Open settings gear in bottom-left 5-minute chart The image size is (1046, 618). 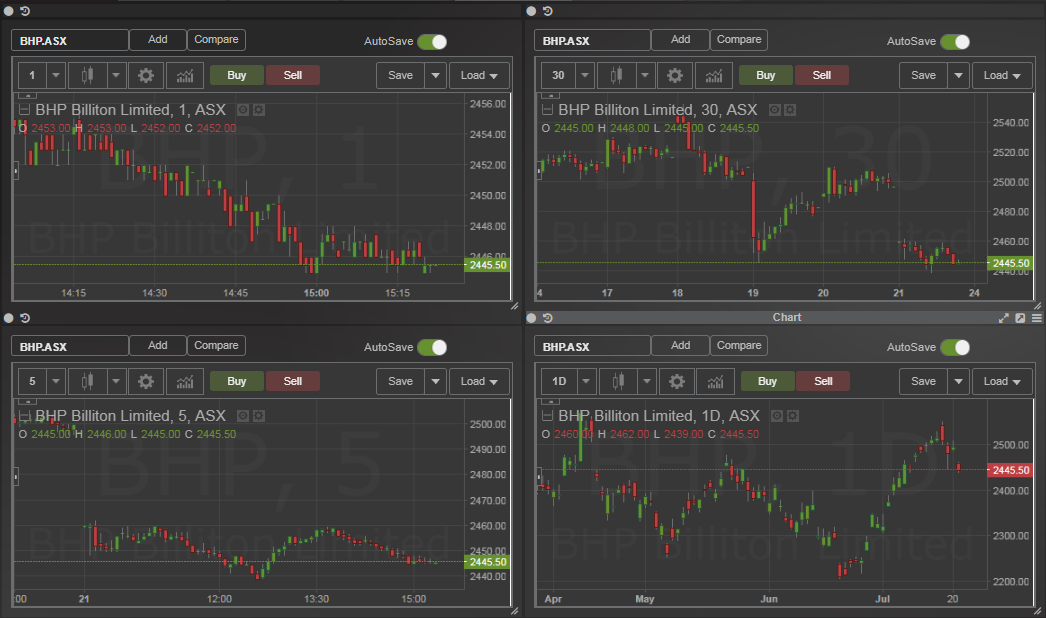click(145, 381)
